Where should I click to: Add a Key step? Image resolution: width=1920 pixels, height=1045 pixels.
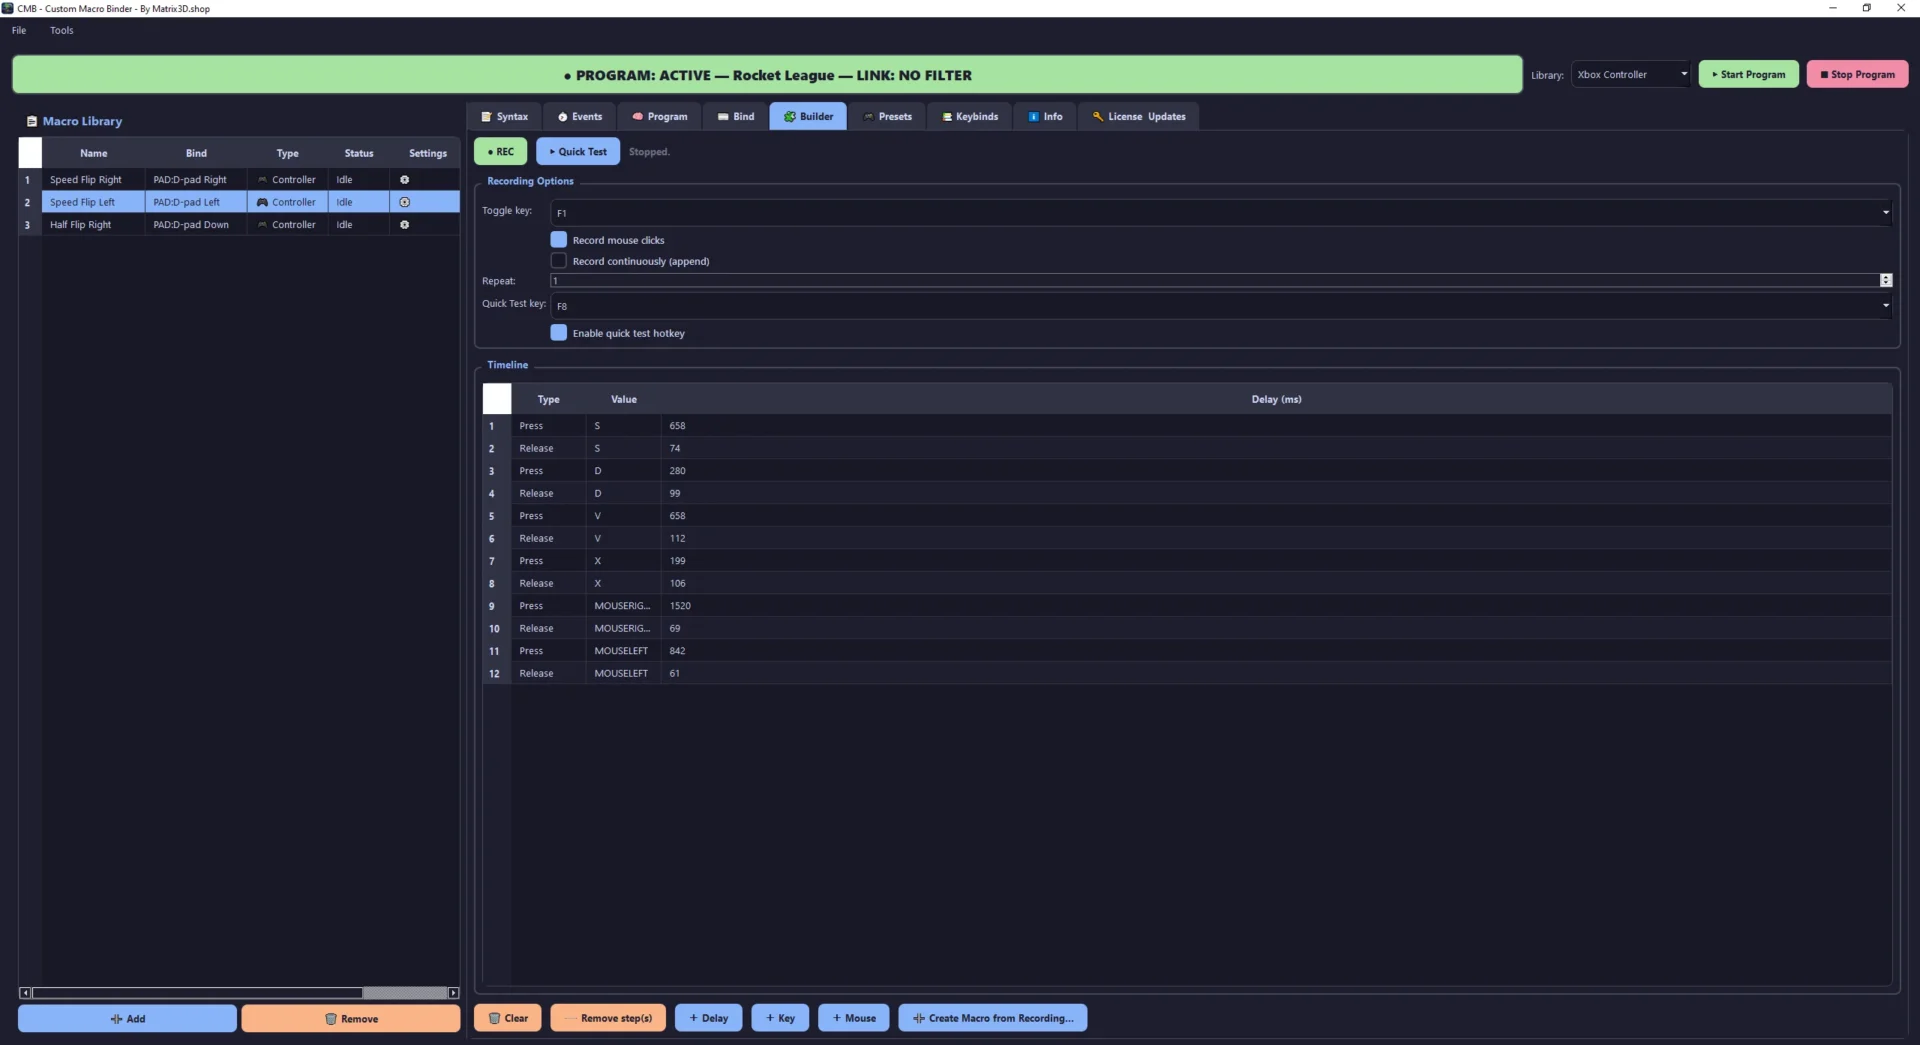click(780, 1018)
